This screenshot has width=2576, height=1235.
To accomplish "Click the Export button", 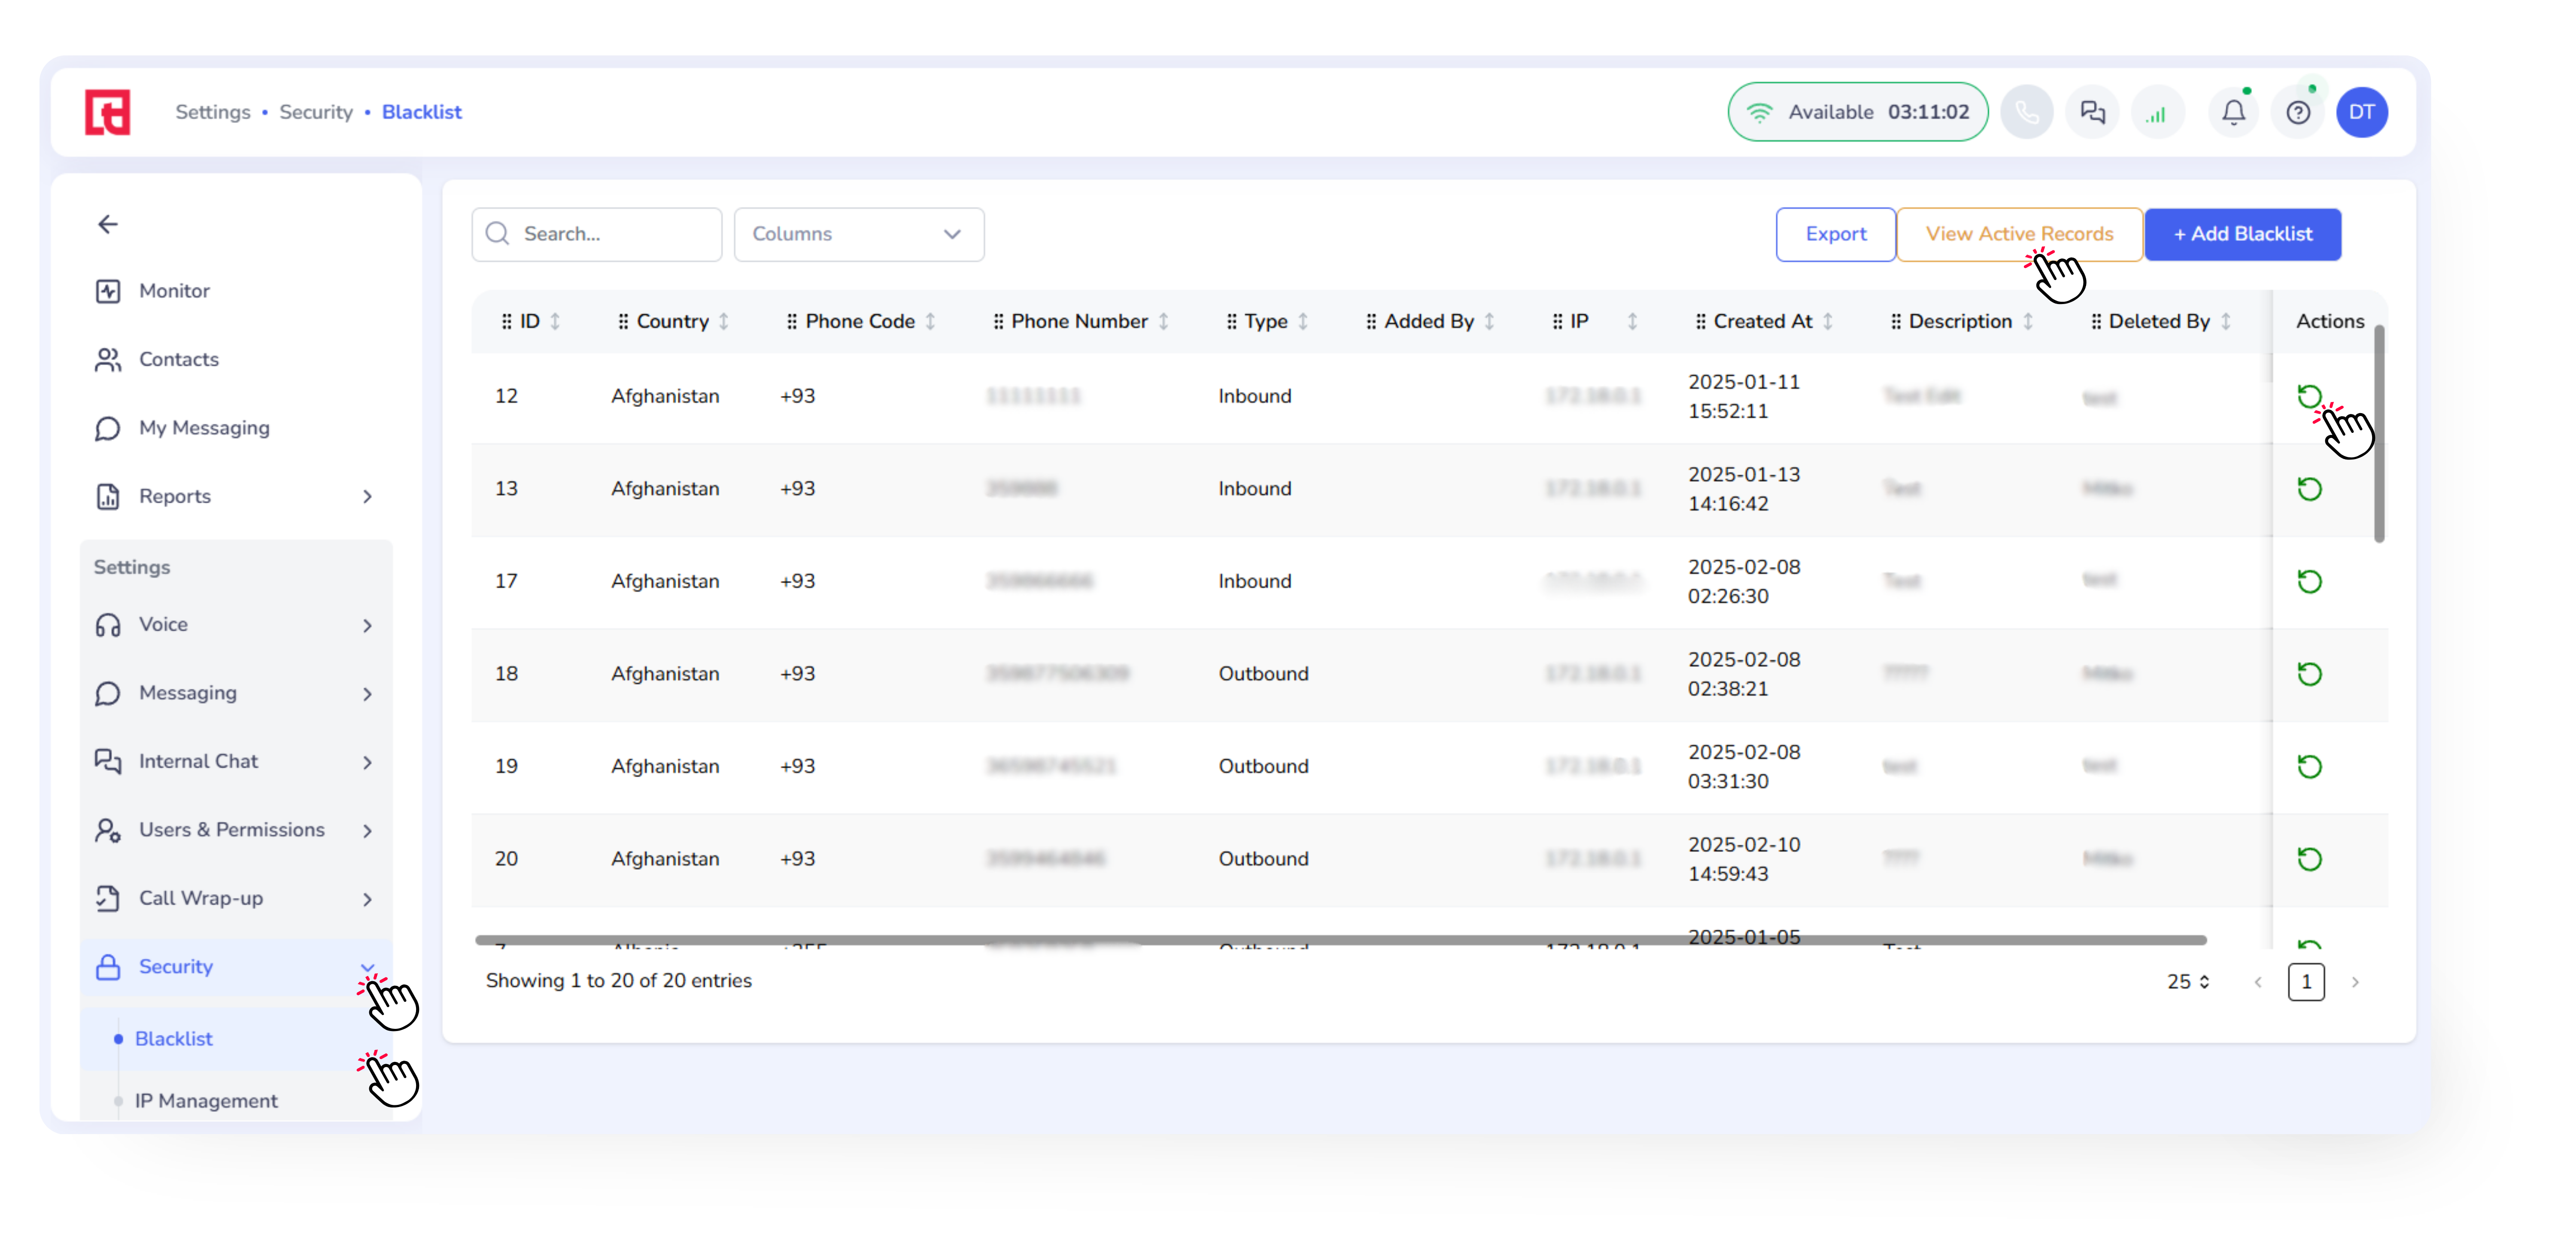I will pyautogui.click(x=1835, y=234).
